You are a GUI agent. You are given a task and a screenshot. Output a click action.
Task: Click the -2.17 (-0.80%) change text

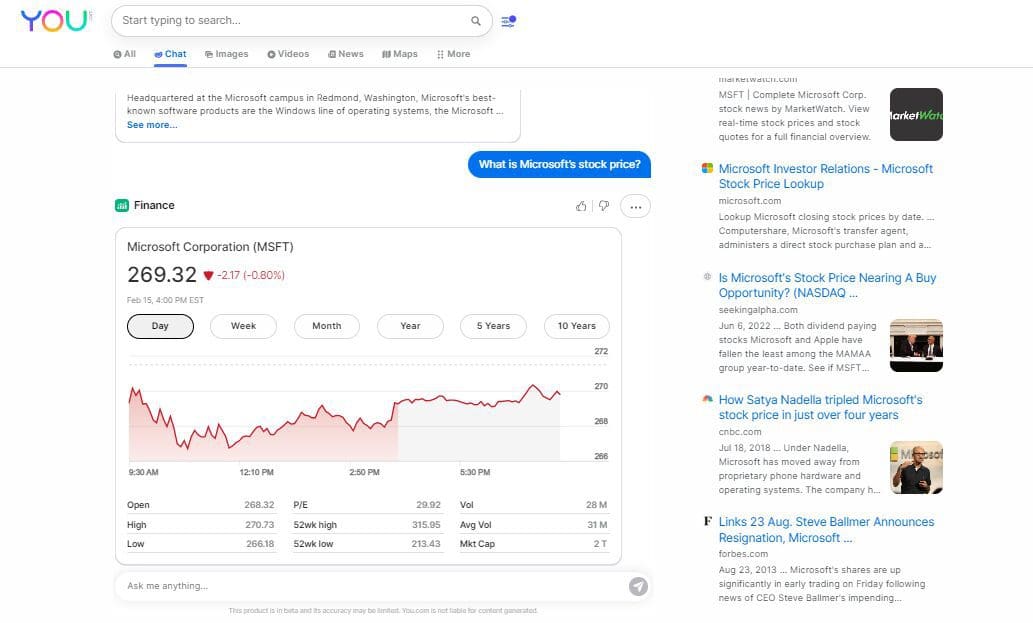pos(251,275)
